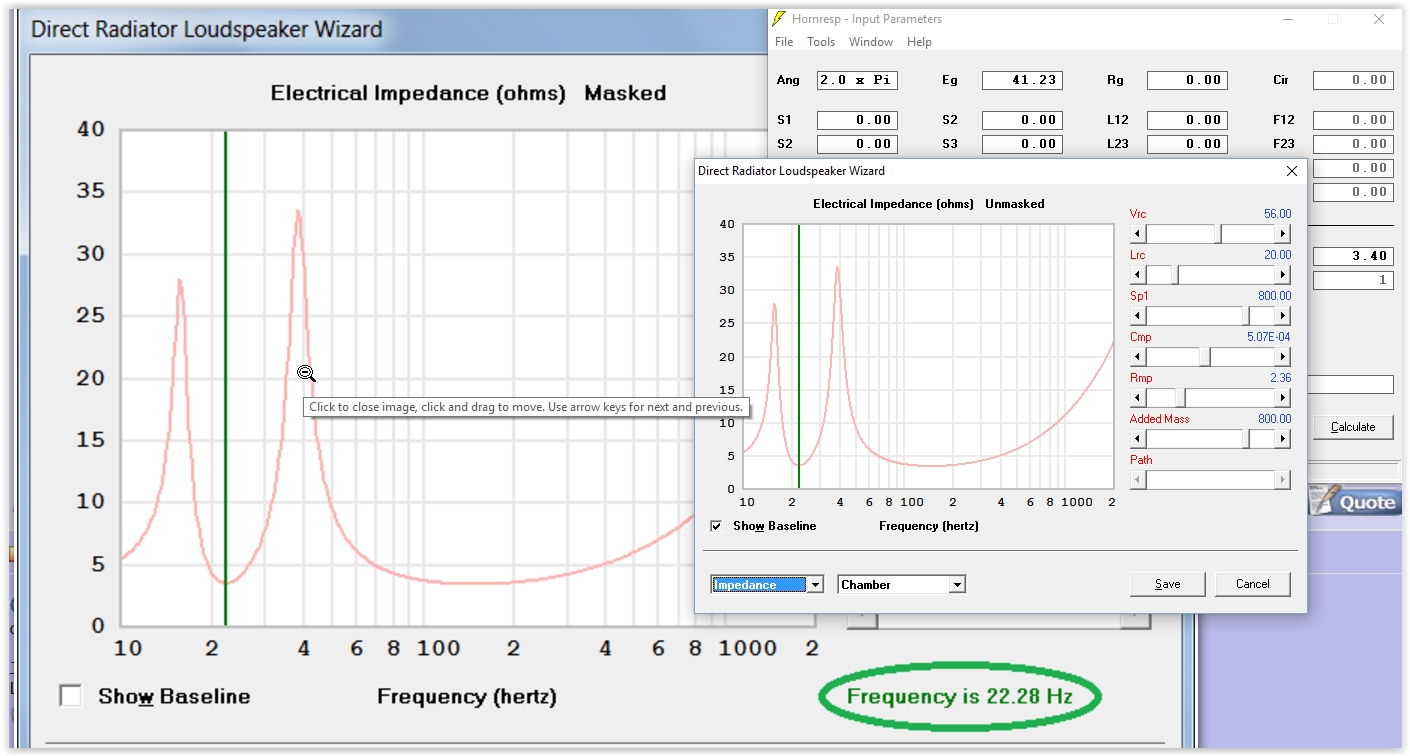Click the Lrc value 20.00
1410x756 pixels.
(1277, 255)
